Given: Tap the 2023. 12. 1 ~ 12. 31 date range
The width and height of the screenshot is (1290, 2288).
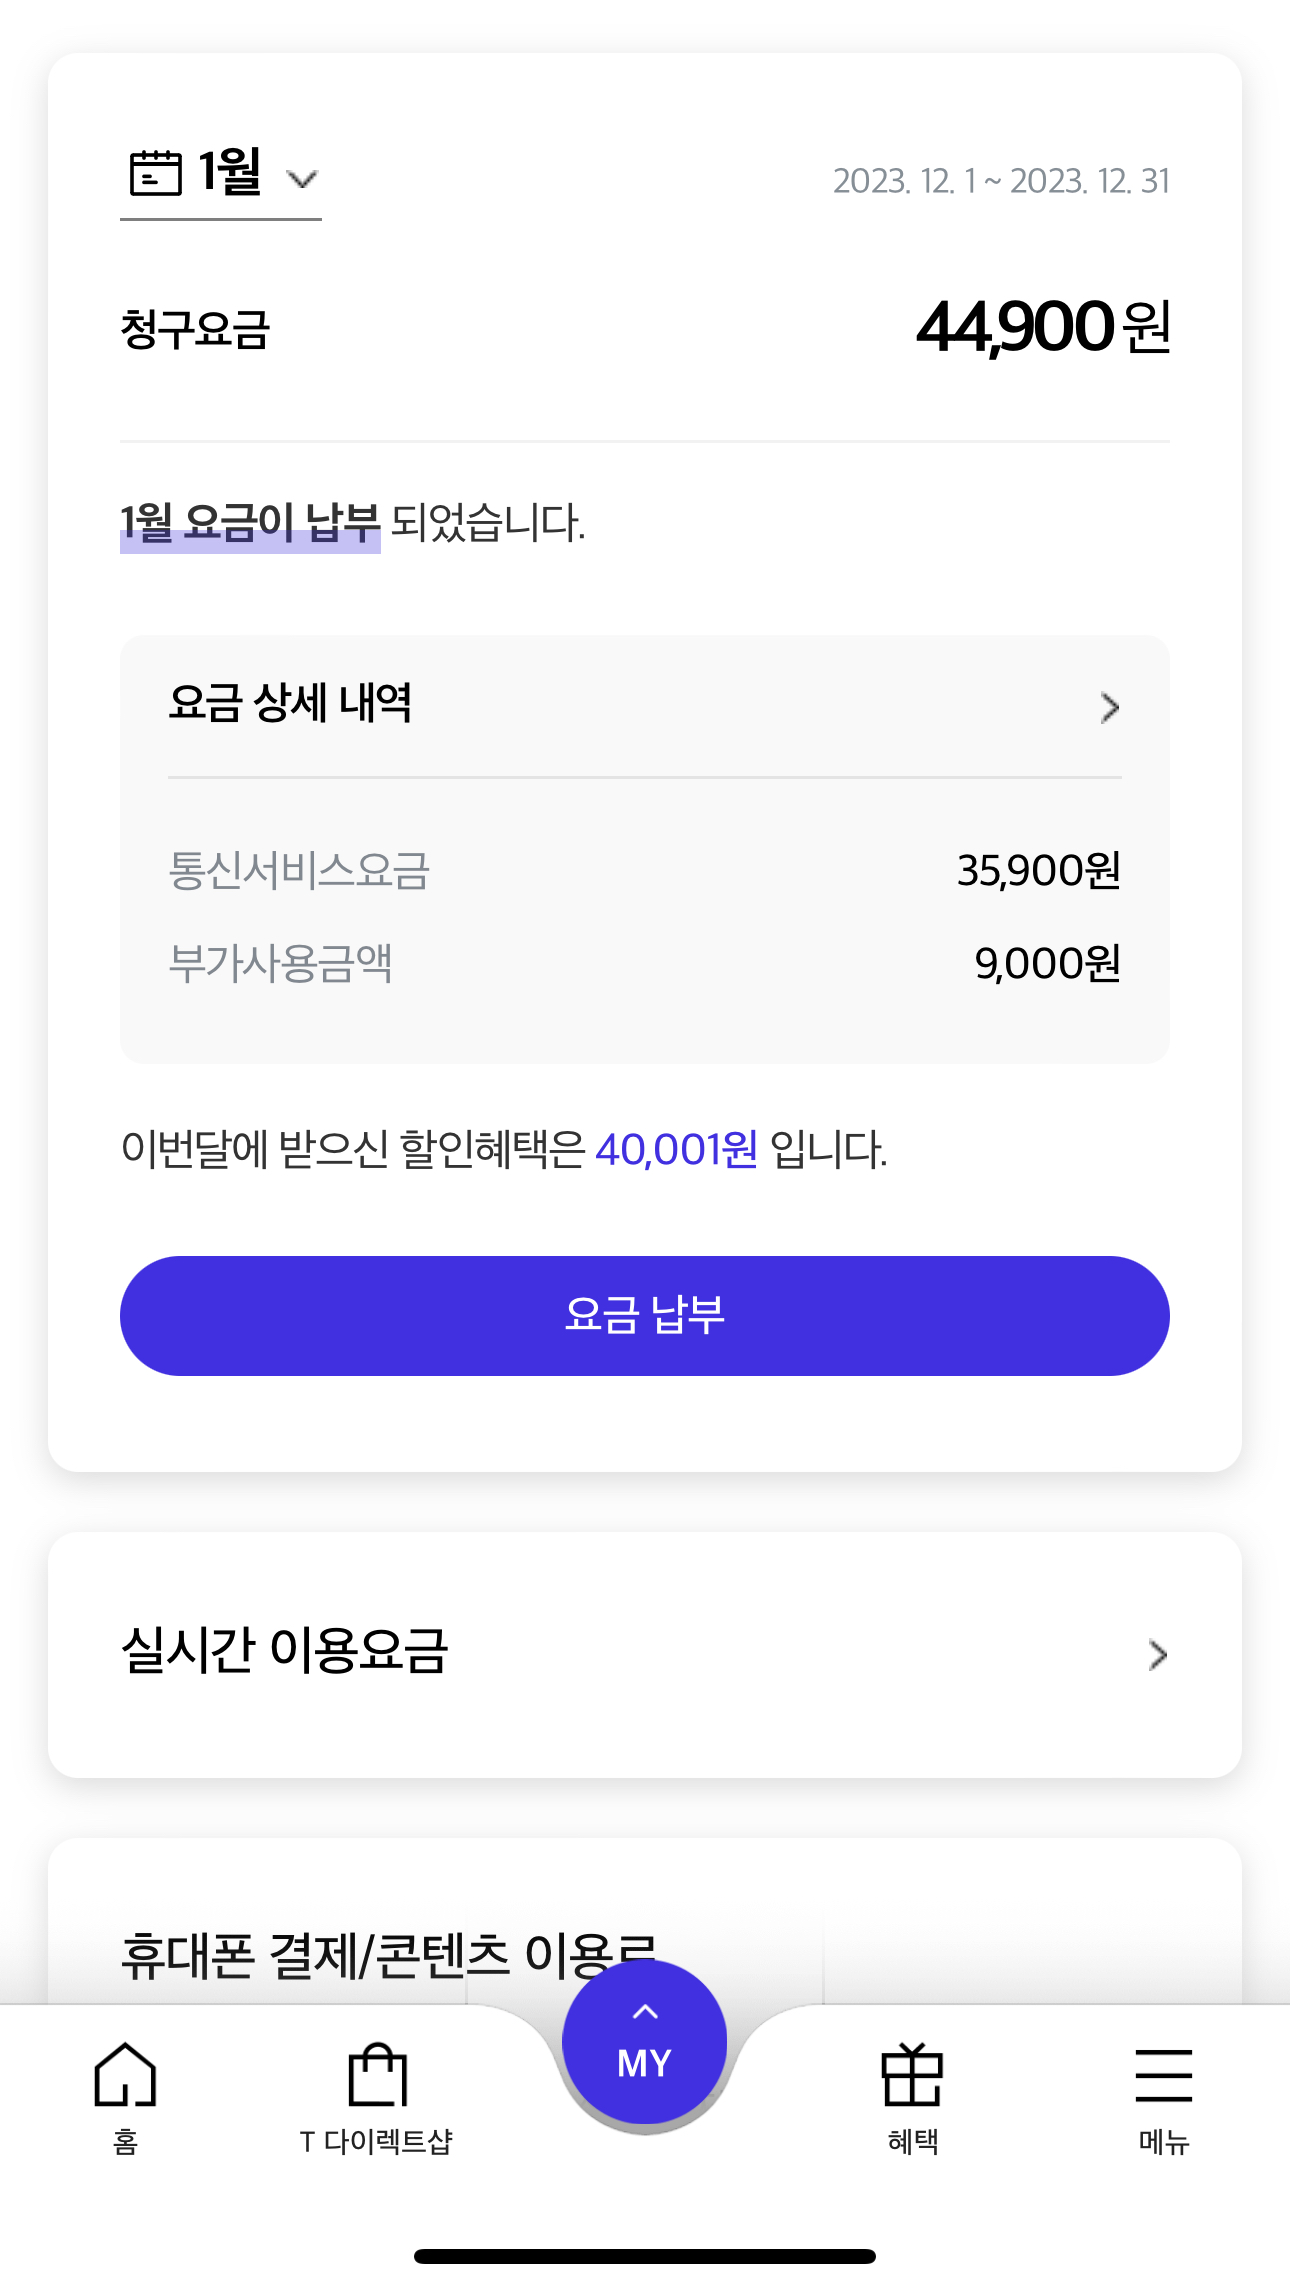Looking at the screenshot, I should click(1001, 181).
